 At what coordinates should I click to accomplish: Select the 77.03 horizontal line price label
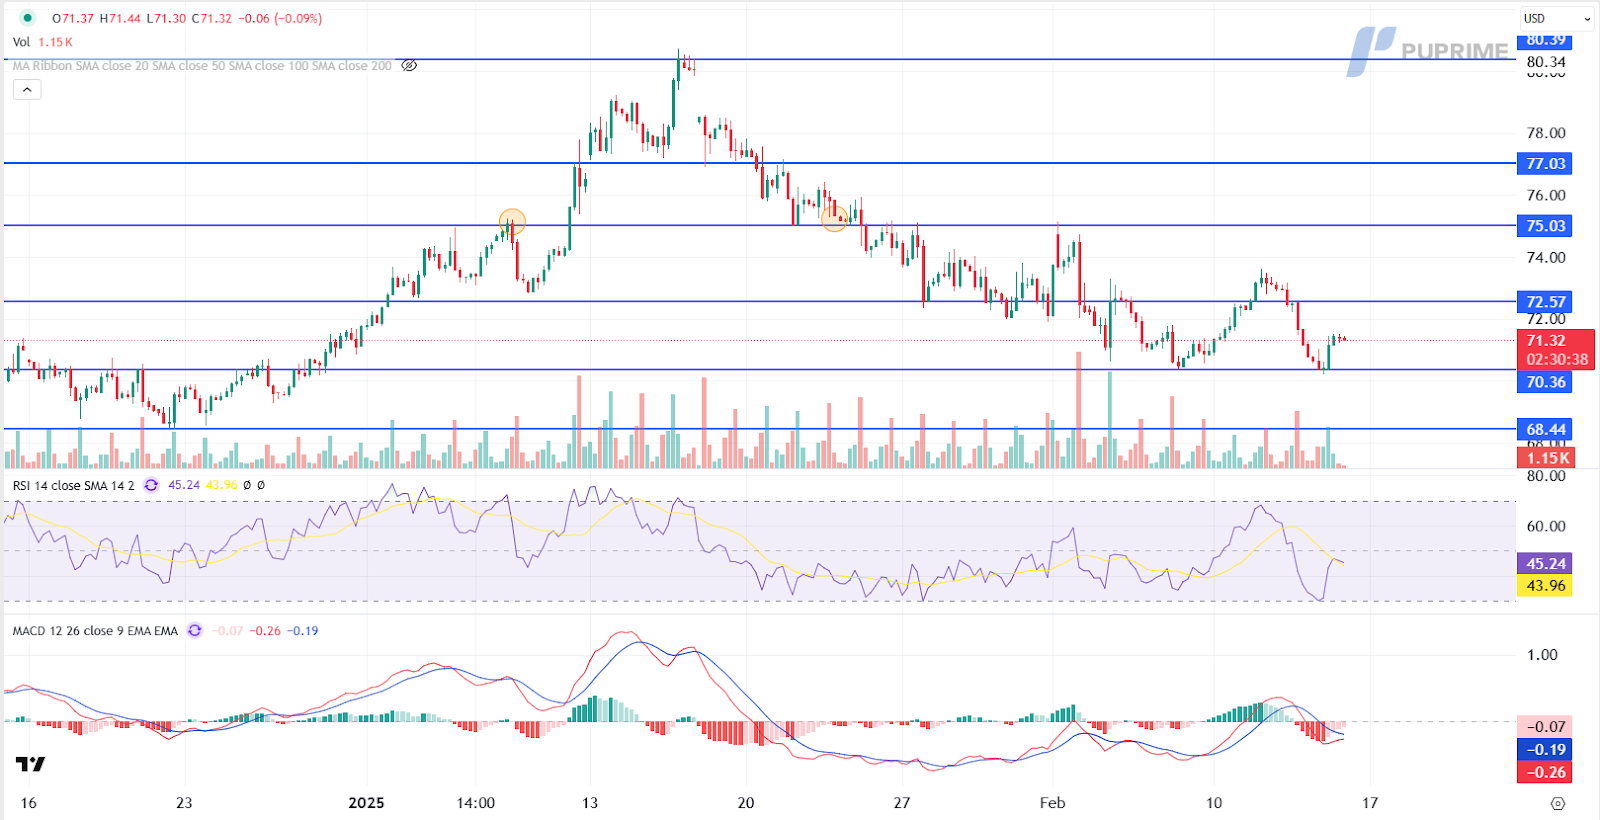tap(1545, 164)
